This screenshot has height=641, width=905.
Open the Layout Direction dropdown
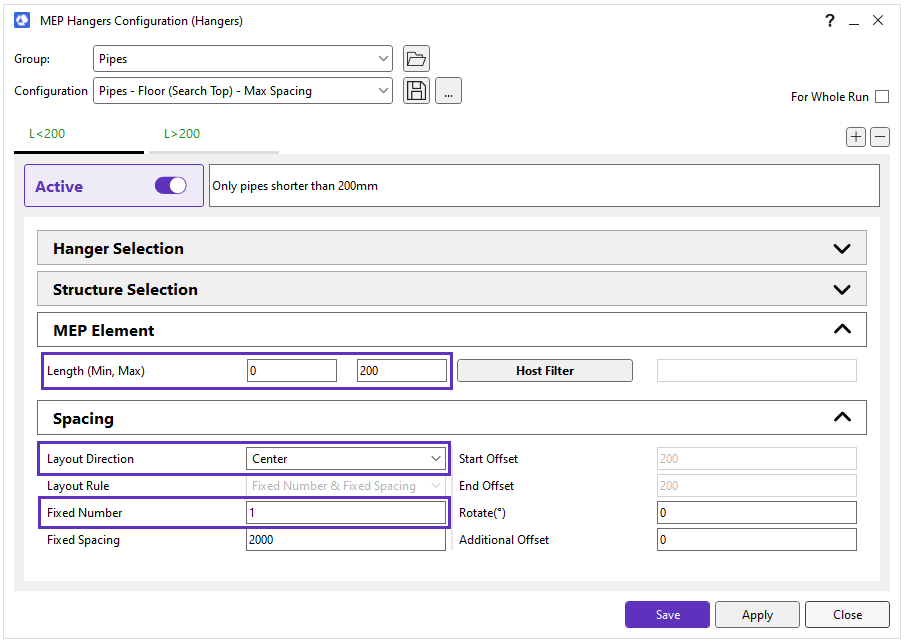[x=346, y=459]
